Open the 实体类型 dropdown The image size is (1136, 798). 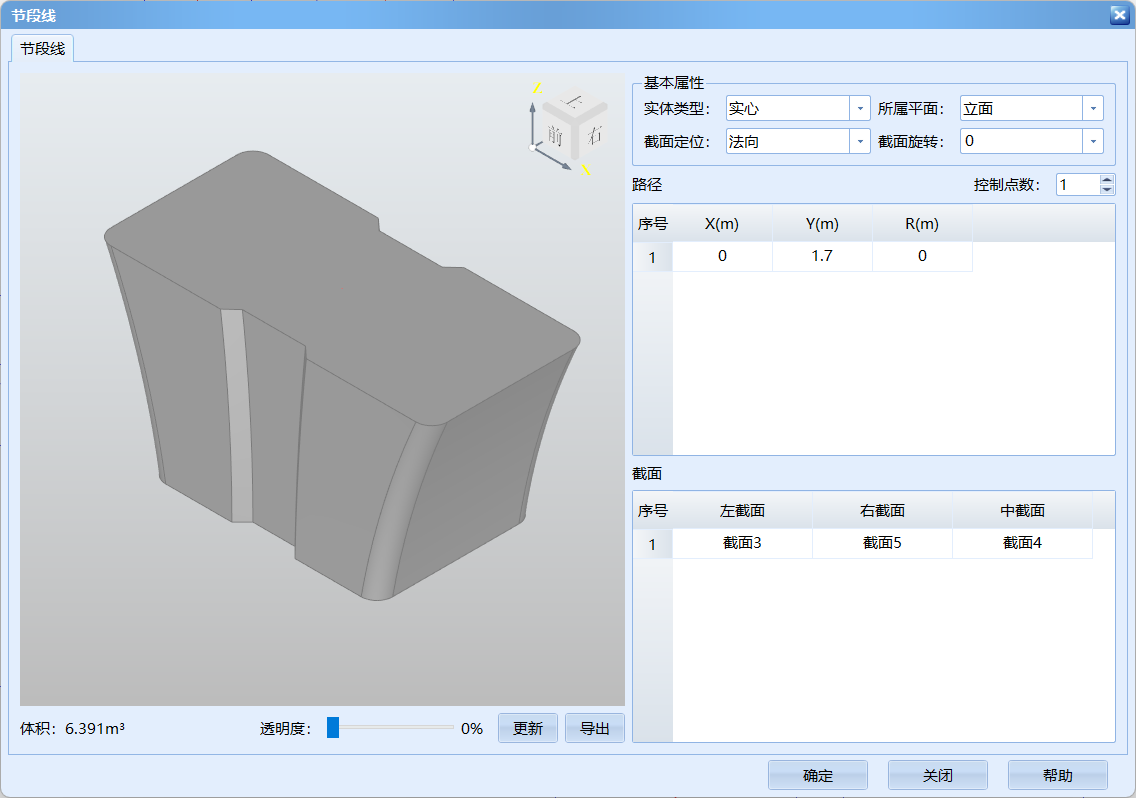(860, 109)
